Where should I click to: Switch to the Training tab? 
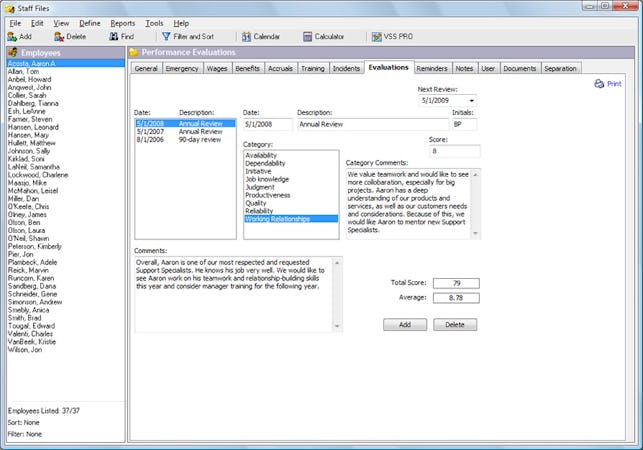tap(312, 69)
